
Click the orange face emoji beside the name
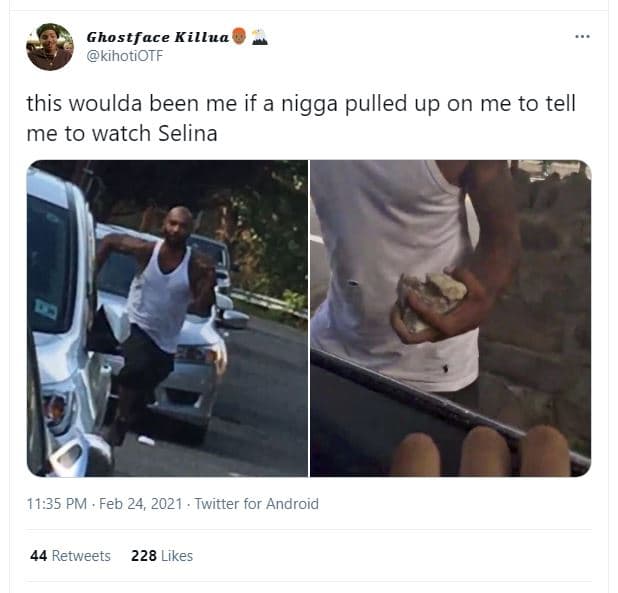pyautogui.click(x=239, y=36)
